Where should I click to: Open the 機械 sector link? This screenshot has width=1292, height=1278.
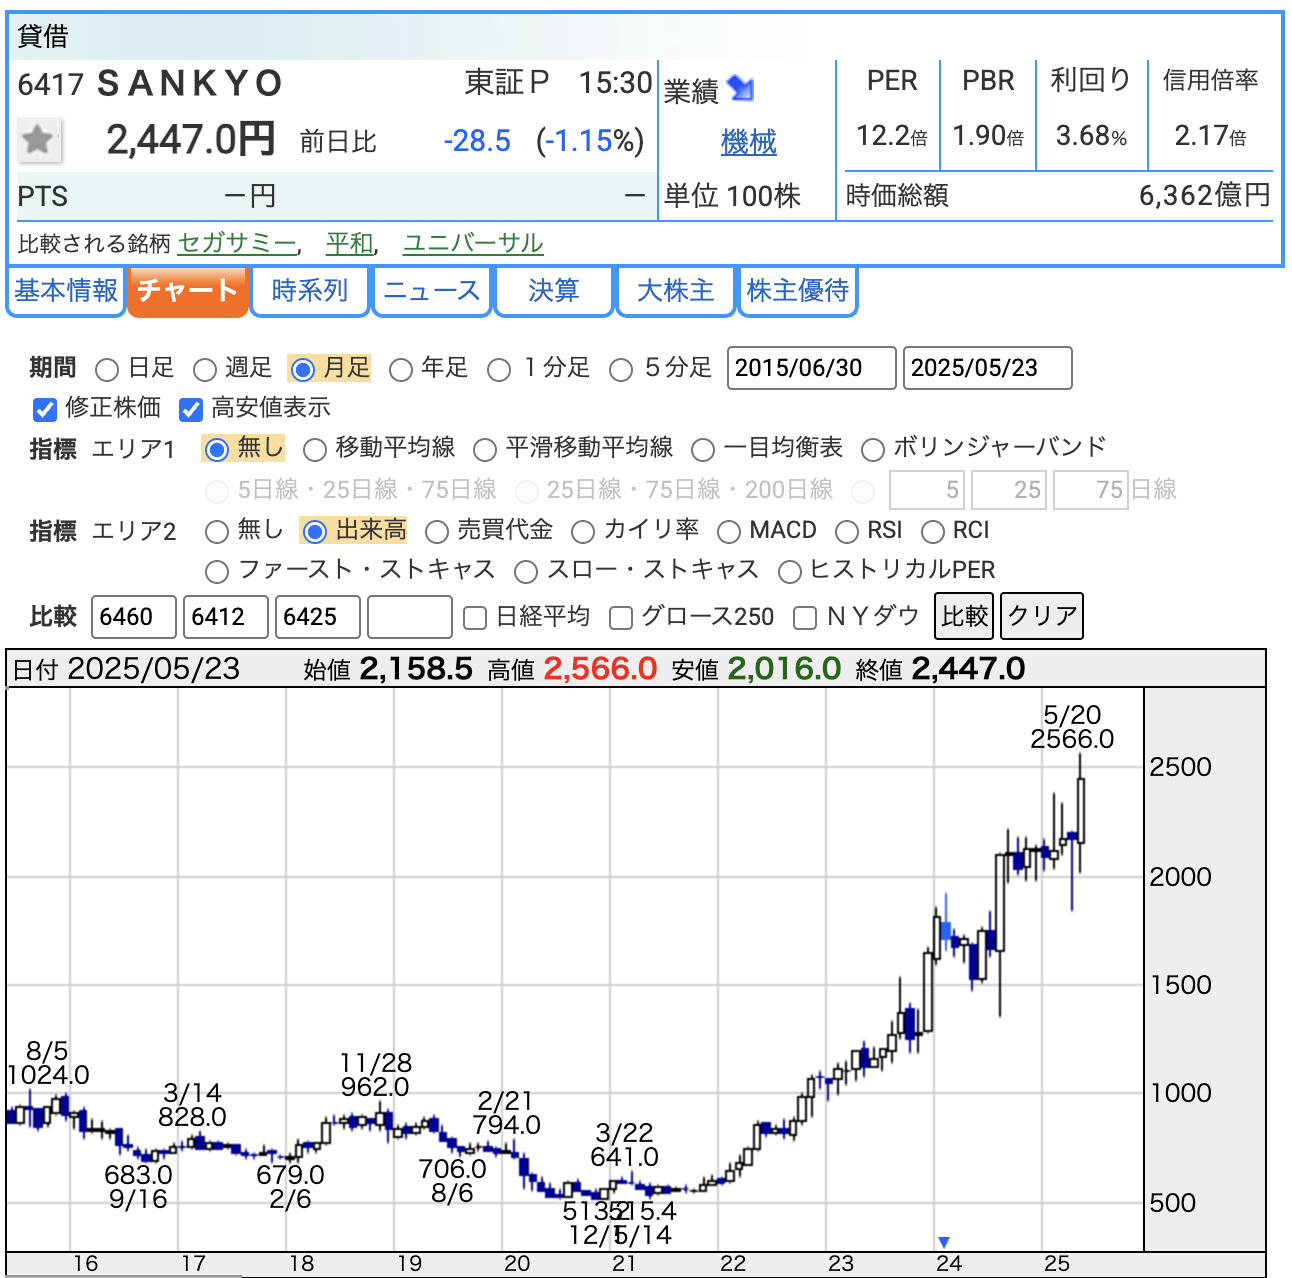tap(749, 143)
